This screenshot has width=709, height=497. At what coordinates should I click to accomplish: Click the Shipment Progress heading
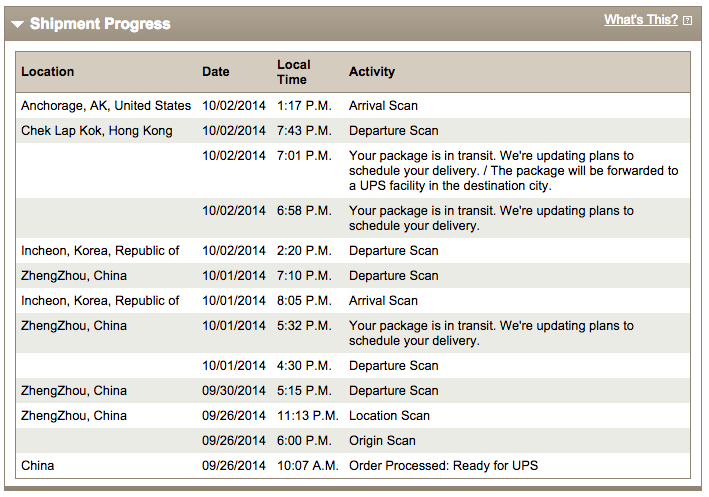pyautogui.click(x=100, y=24)
